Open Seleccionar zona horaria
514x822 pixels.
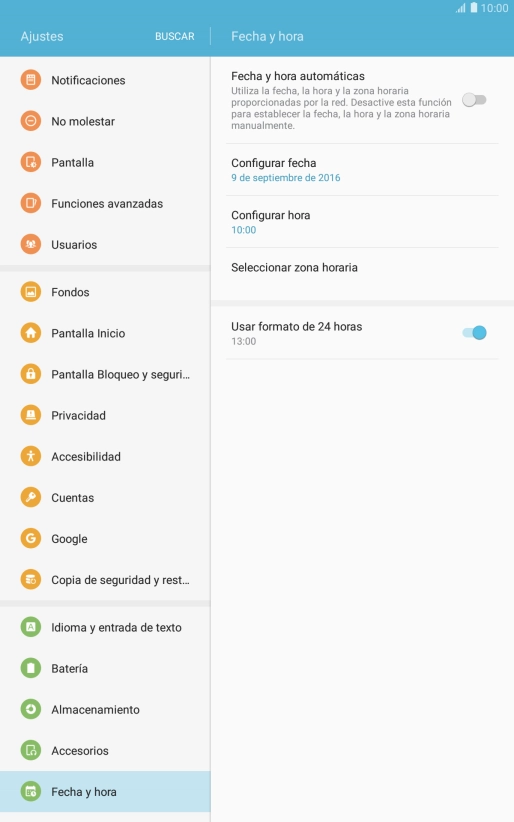click(362, 267)
